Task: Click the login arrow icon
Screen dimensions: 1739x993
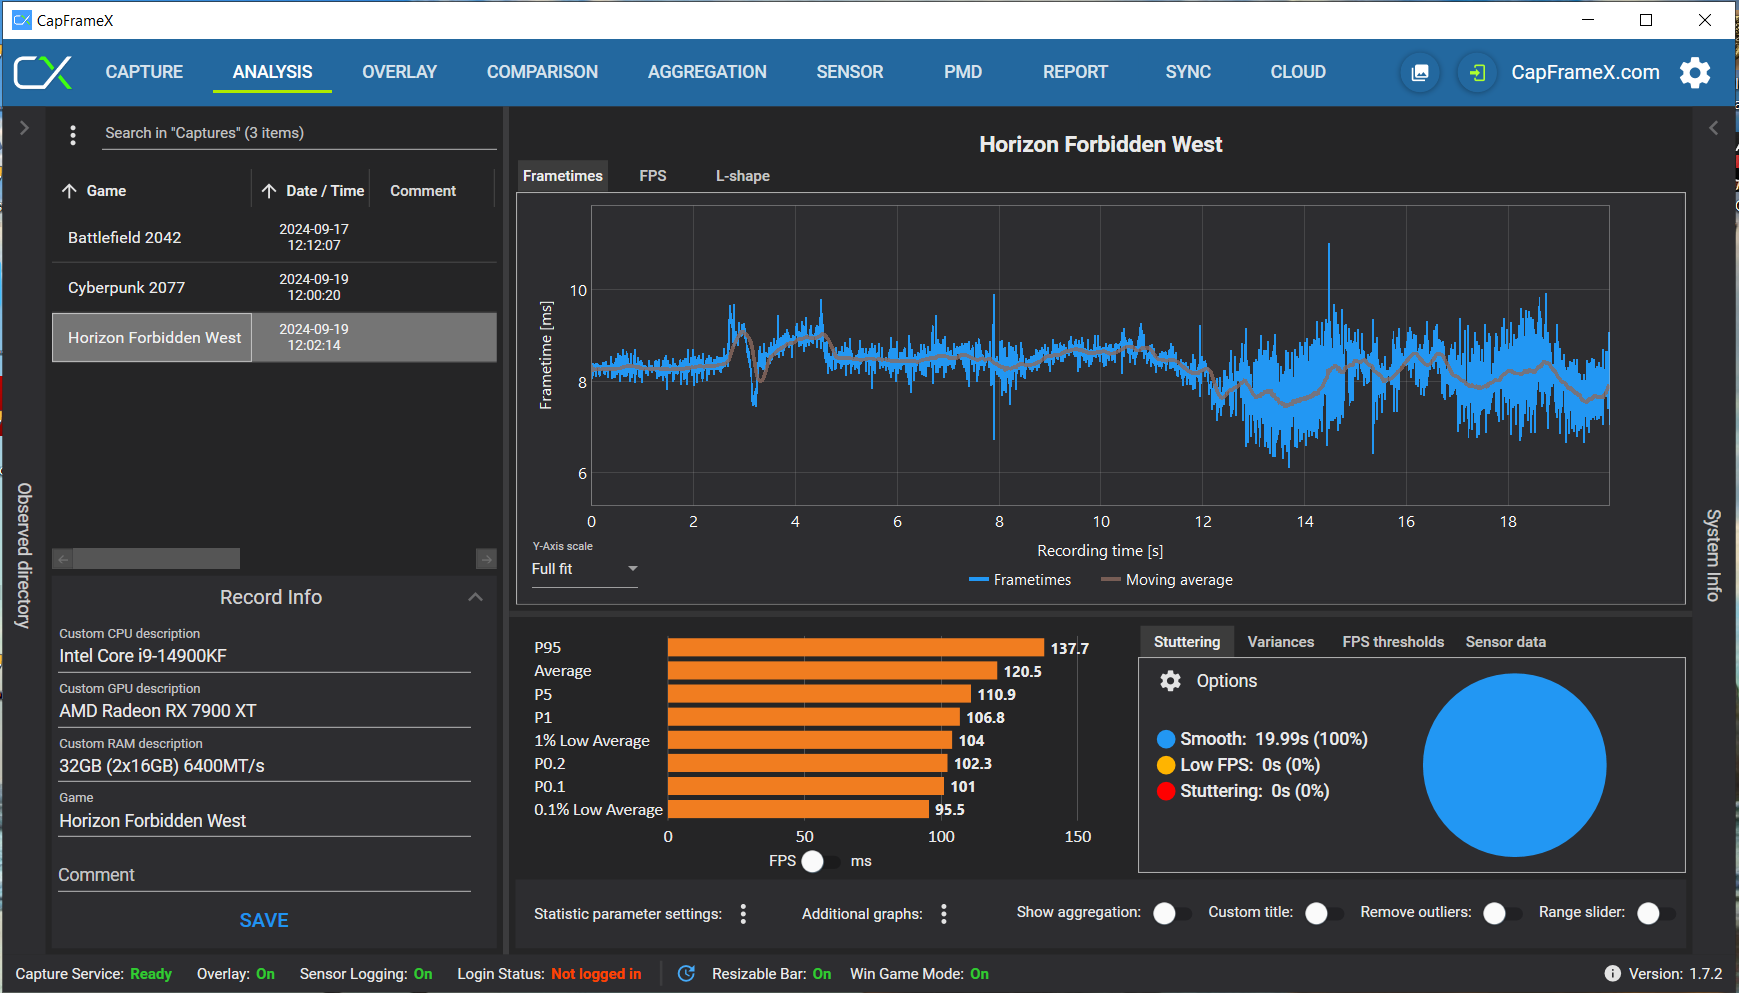Action: [x=1477, y=72]
